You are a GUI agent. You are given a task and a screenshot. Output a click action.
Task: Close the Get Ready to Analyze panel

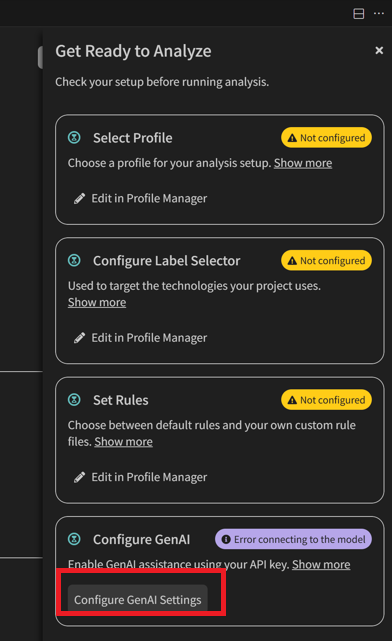(x=379, y=50)
